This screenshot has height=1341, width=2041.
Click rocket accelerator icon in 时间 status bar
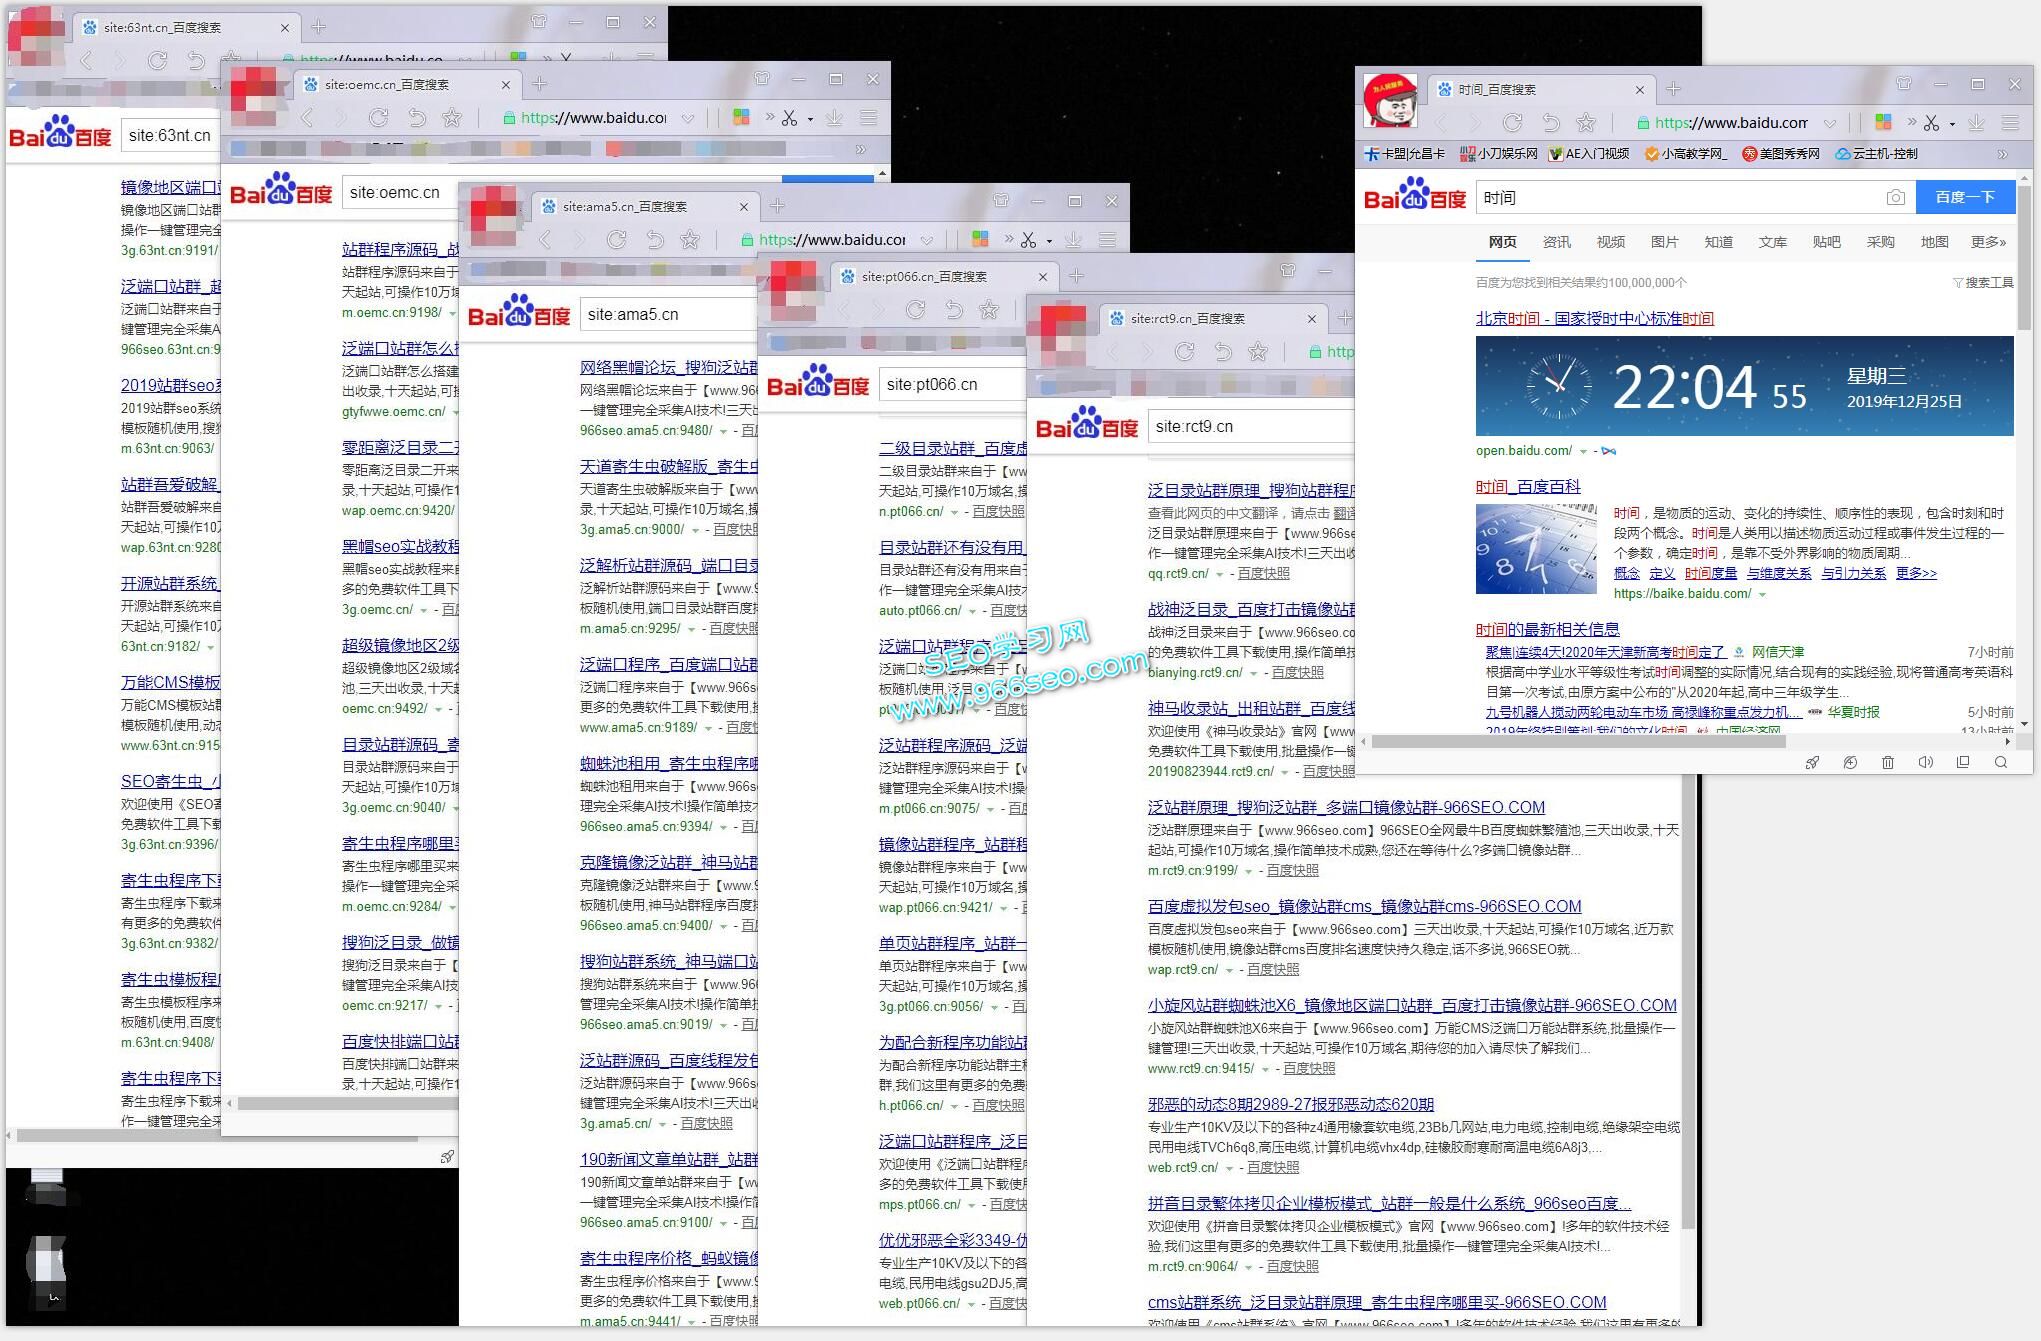(1812, 763)
